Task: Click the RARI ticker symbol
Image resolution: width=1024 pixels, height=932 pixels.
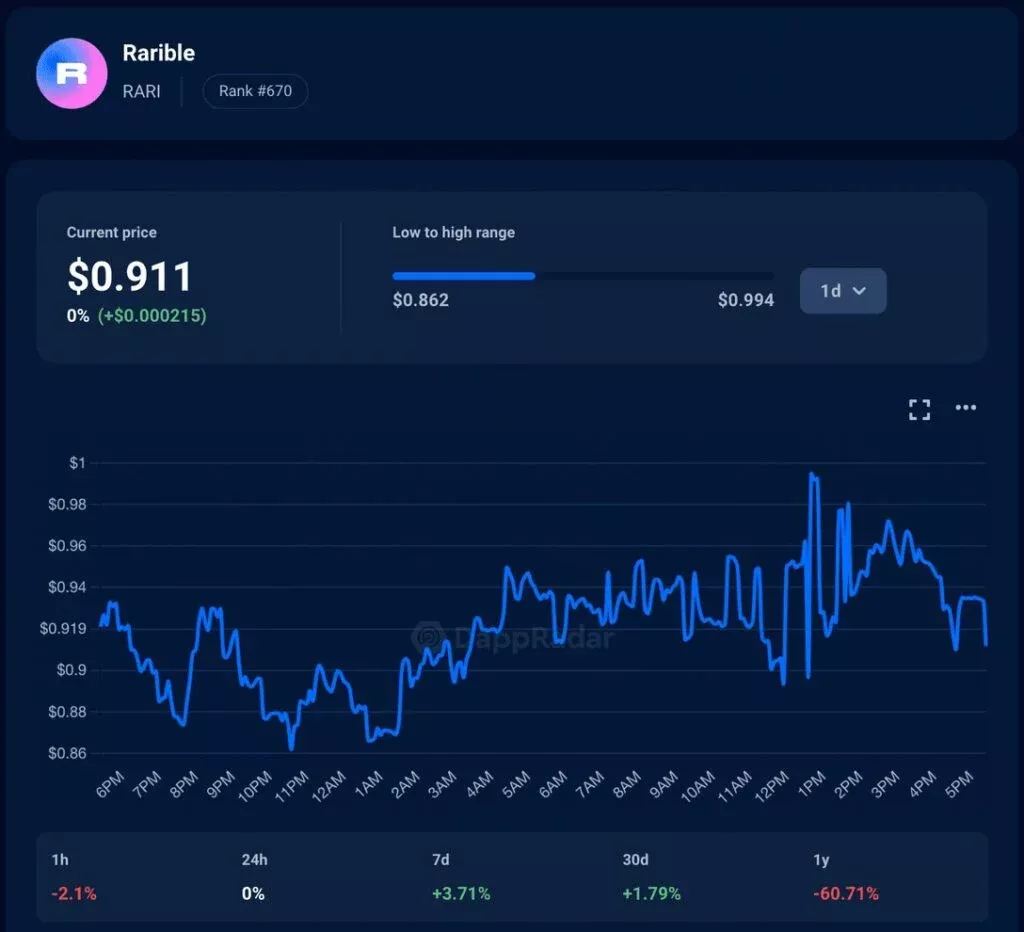Action: [142, 91]
